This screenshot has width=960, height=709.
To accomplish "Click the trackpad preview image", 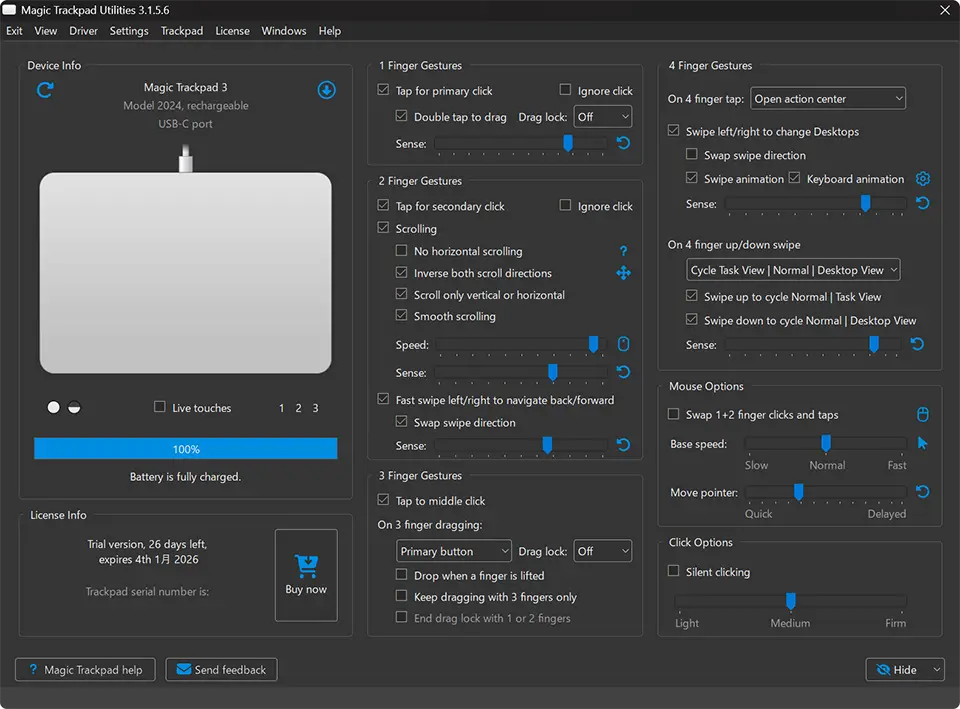I will click(x=185, y=272).
